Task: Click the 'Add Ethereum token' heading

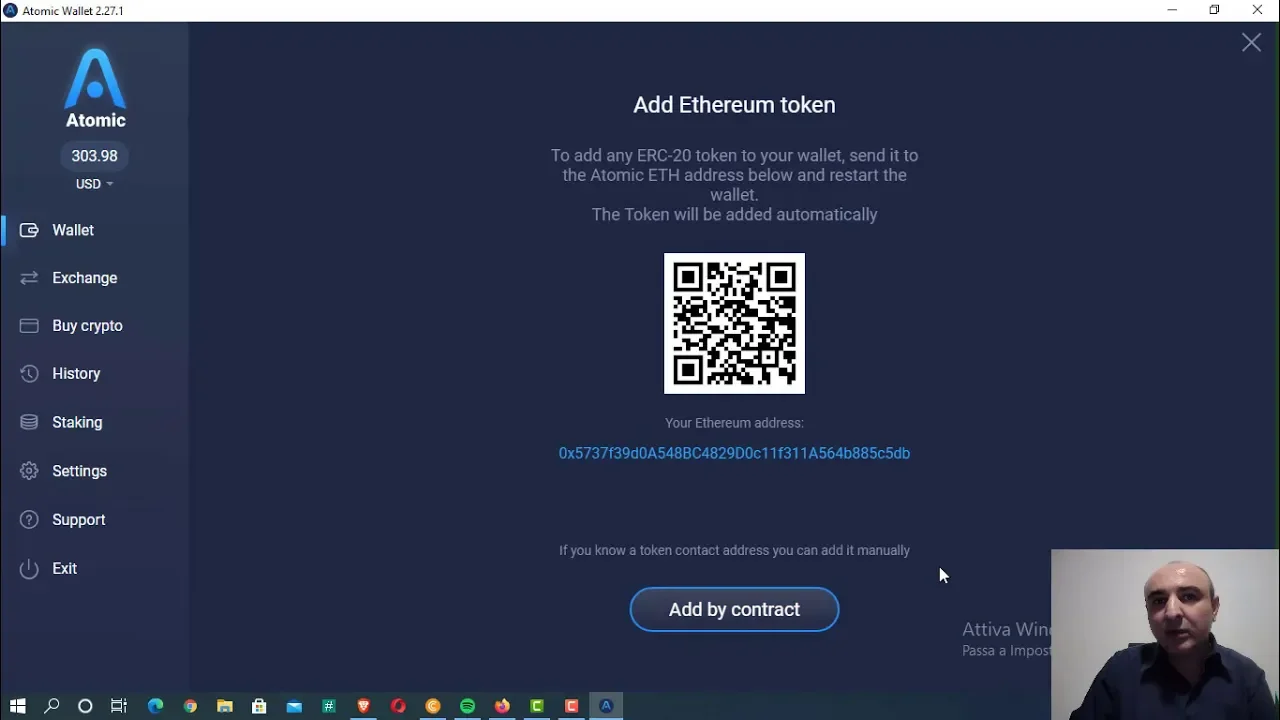Action: 734,105
